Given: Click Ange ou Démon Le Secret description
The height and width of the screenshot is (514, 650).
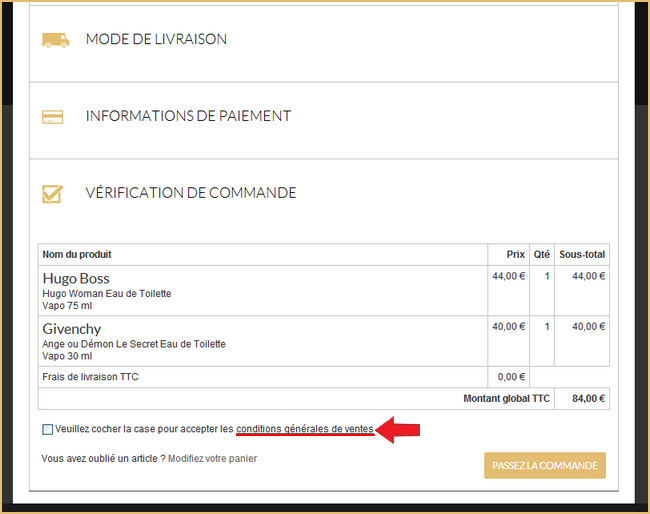Looking at the screenshot, I should click(134, 344).
